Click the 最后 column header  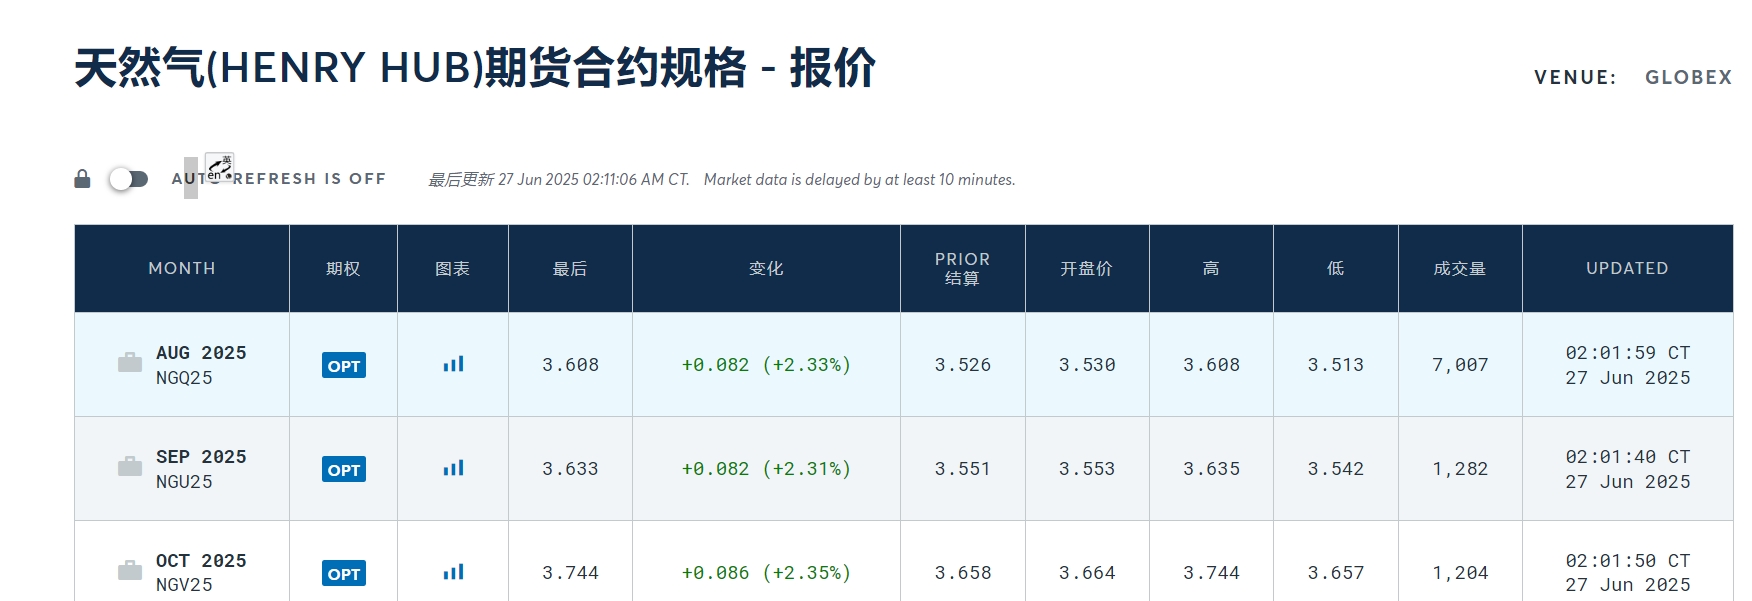click(570, 268)
